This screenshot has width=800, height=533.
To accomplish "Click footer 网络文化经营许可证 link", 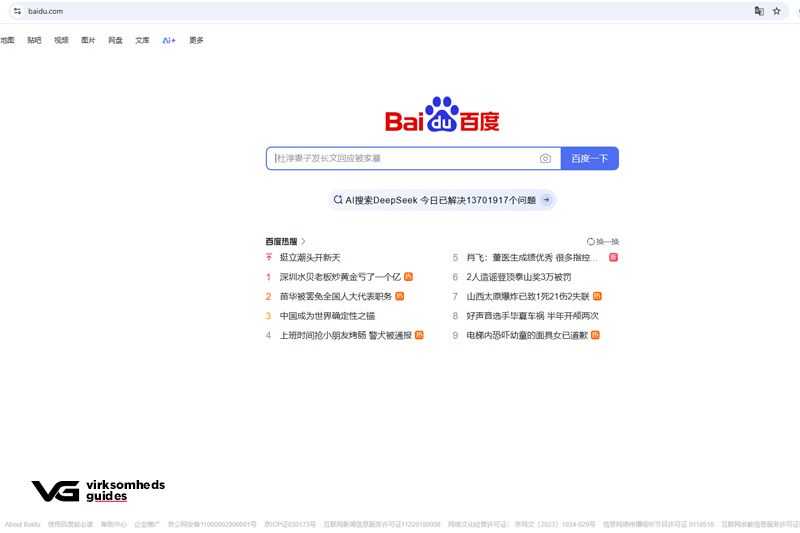I will point(521,524).
